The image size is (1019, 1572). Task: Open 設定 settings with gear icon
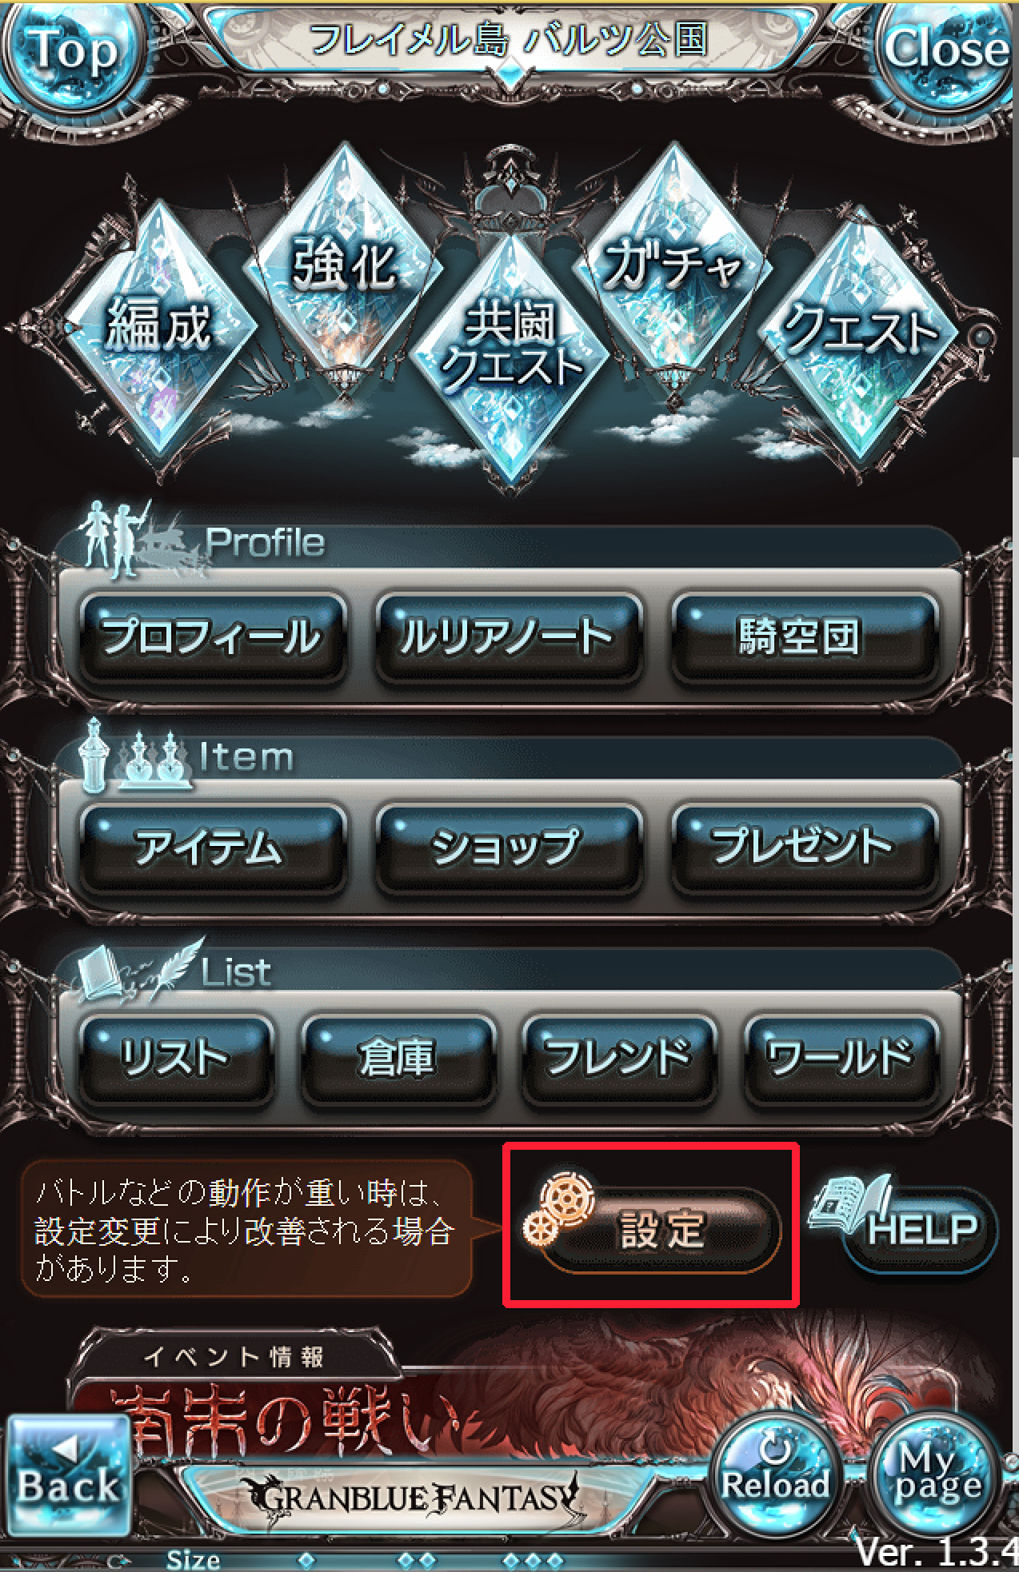(652, 1225)
